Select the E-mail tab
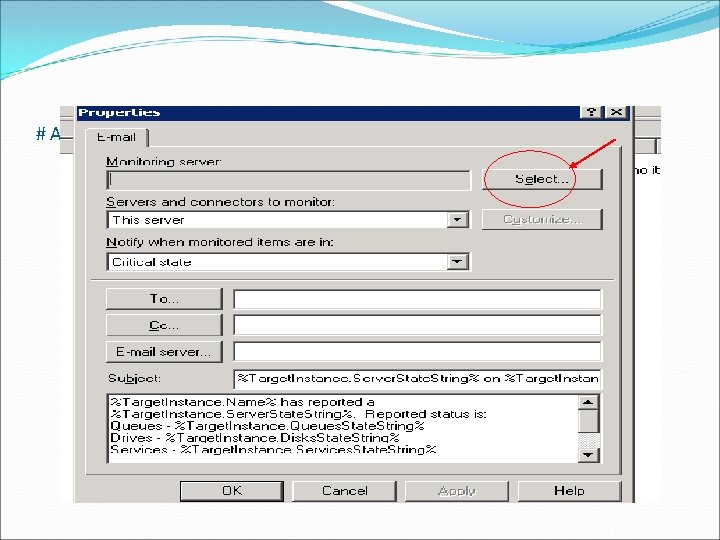Screen dimensions: 720x540 [117, 137]
